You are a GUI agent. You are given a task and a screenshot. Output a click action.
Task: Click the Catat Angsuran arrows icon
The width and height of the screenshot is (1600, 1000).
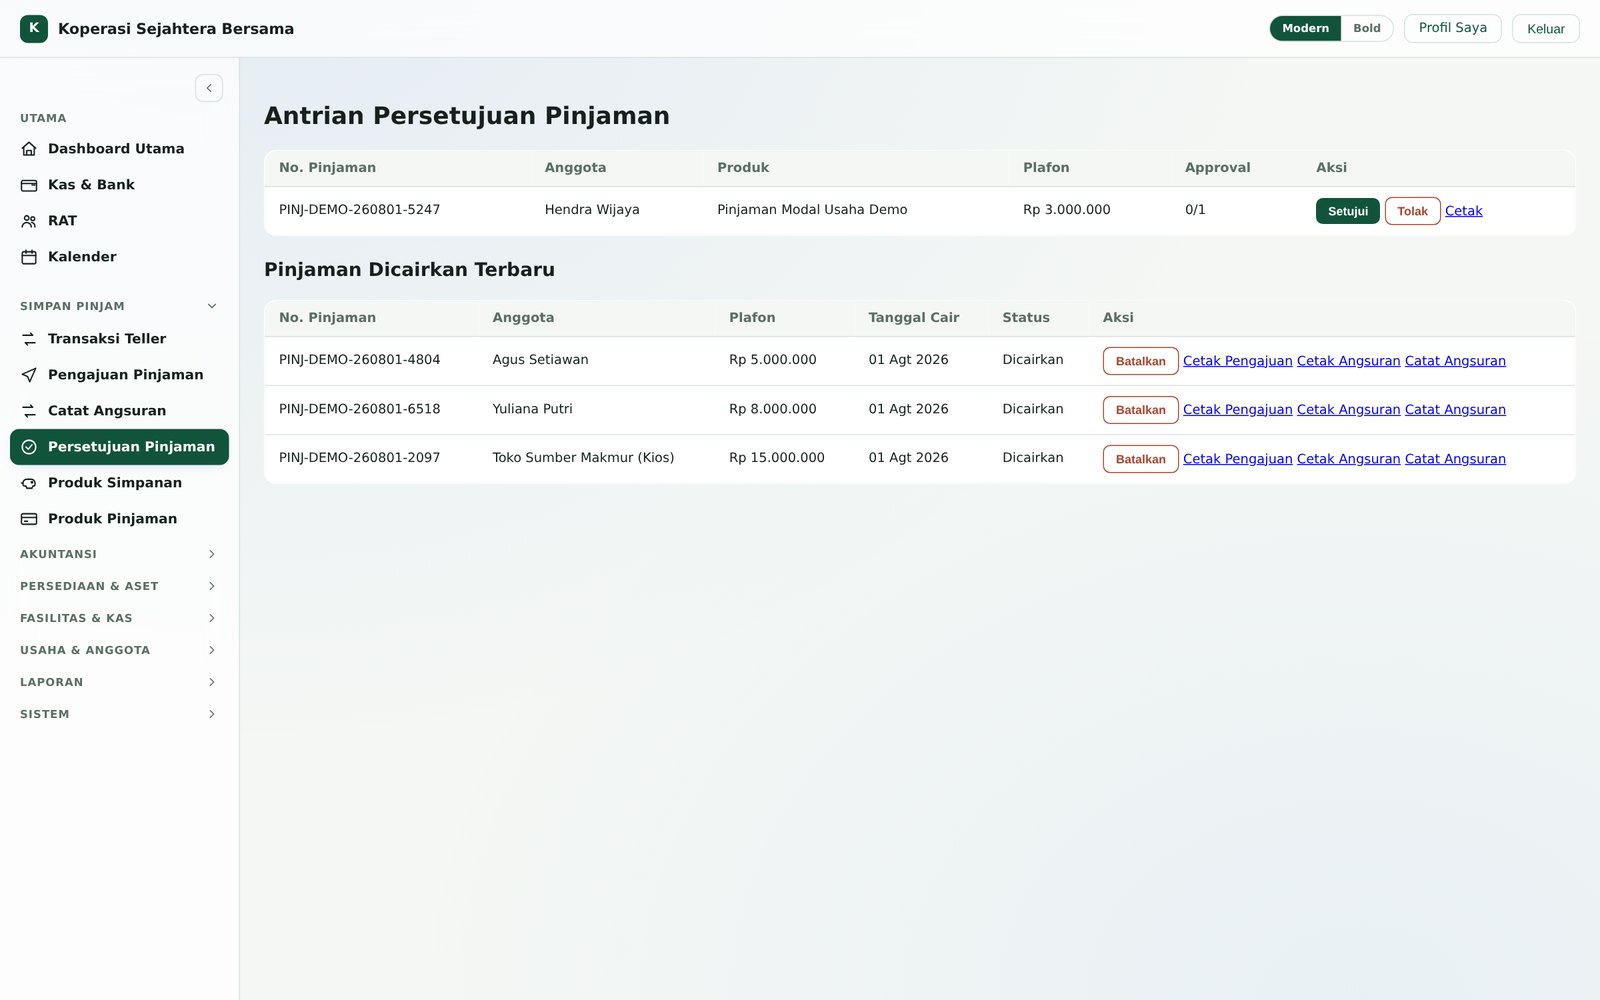(29, 411)
